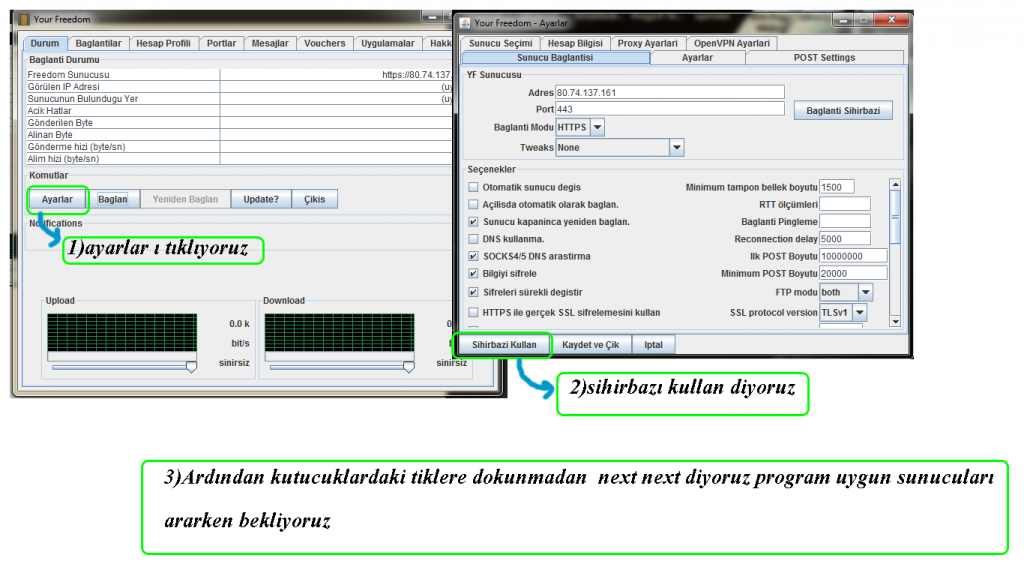1024x575 pixels.
Task: Click the Iptal button
Action: coord(654,344)
